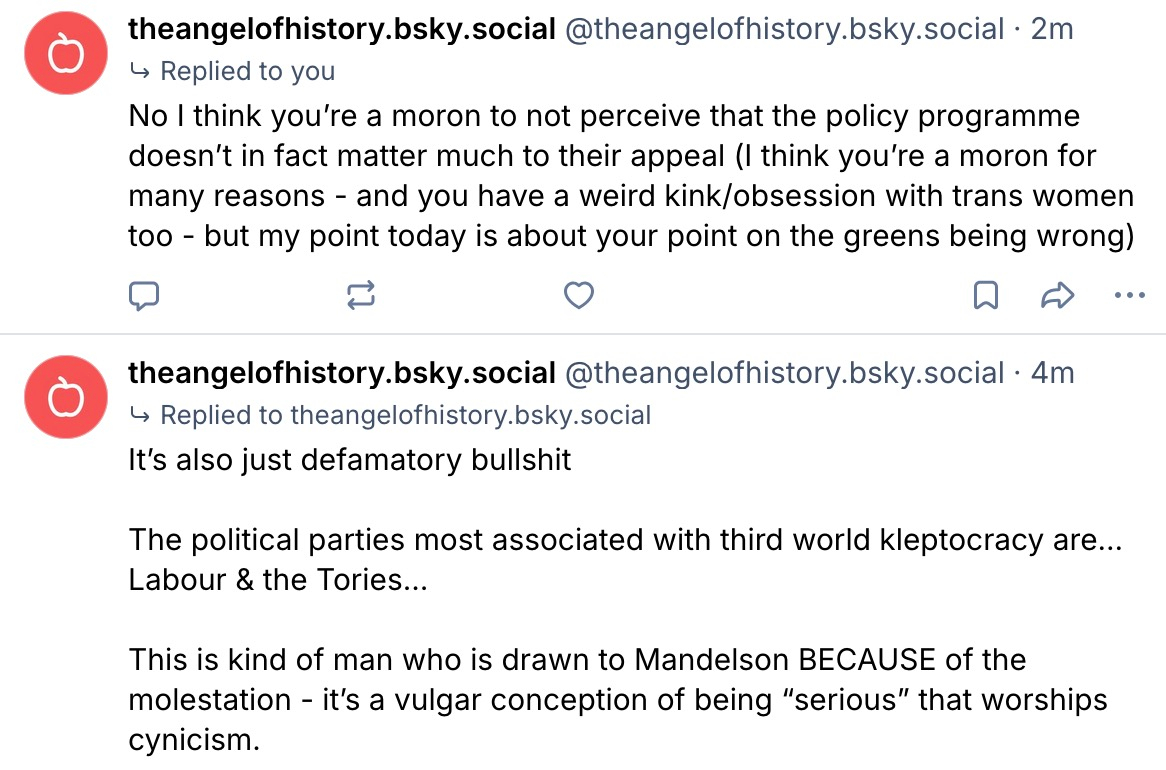Open the three-dot more options menu
Screen dimensions: 1166x770
pyautogui.click(x=1129, y=295)
